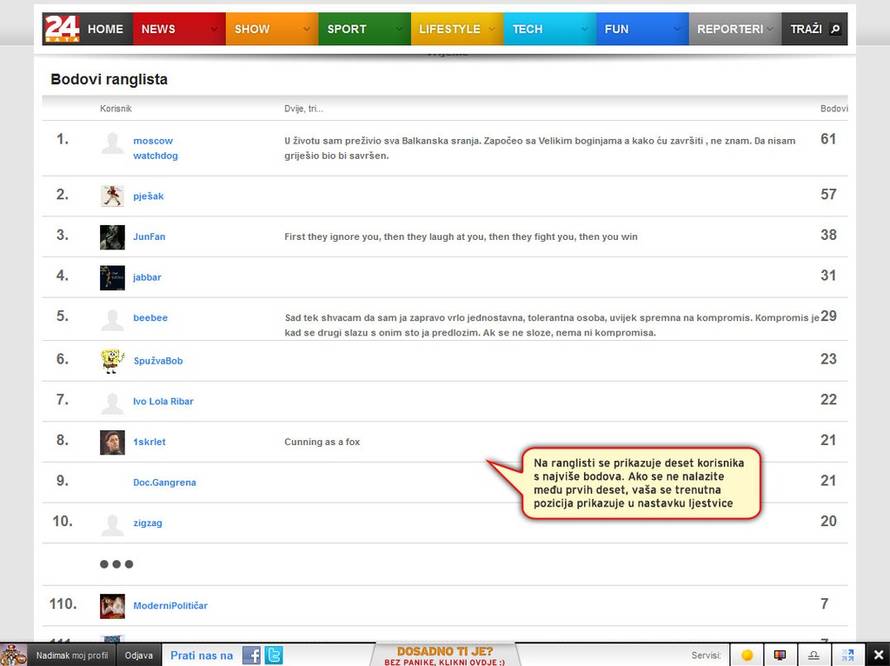Open the Facebook page icon

pos(251,655)
